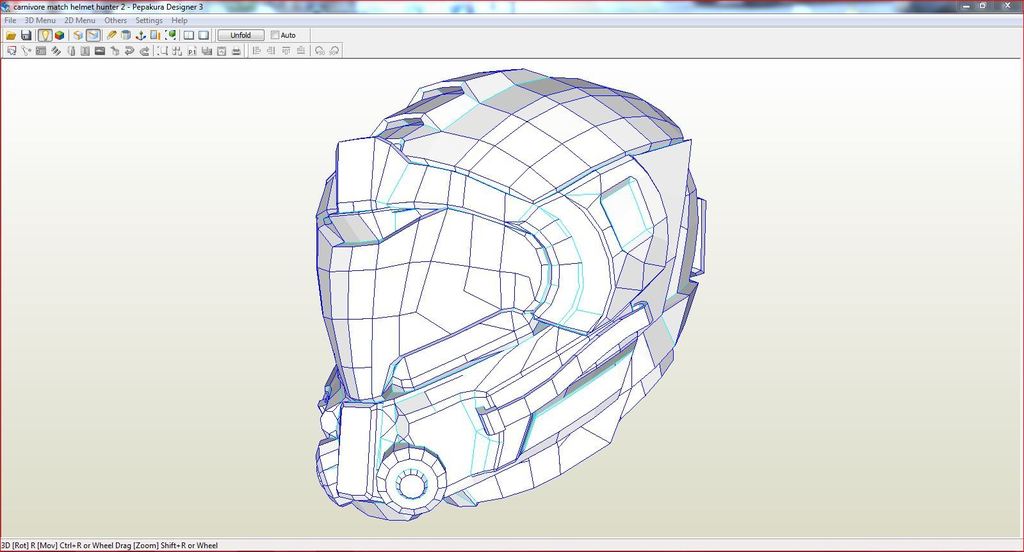Enable the Auto checkbox
The height and width of the screenshot is (552, 1024).
(276, 35)
